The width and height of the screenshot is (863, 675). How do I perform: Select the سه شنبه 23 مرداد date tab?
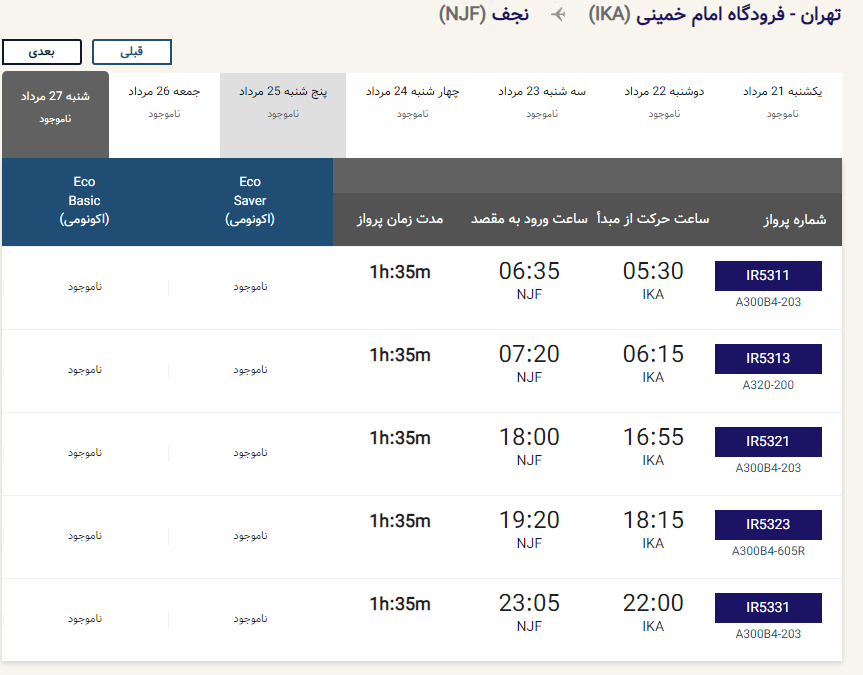[x=542, y=115]
